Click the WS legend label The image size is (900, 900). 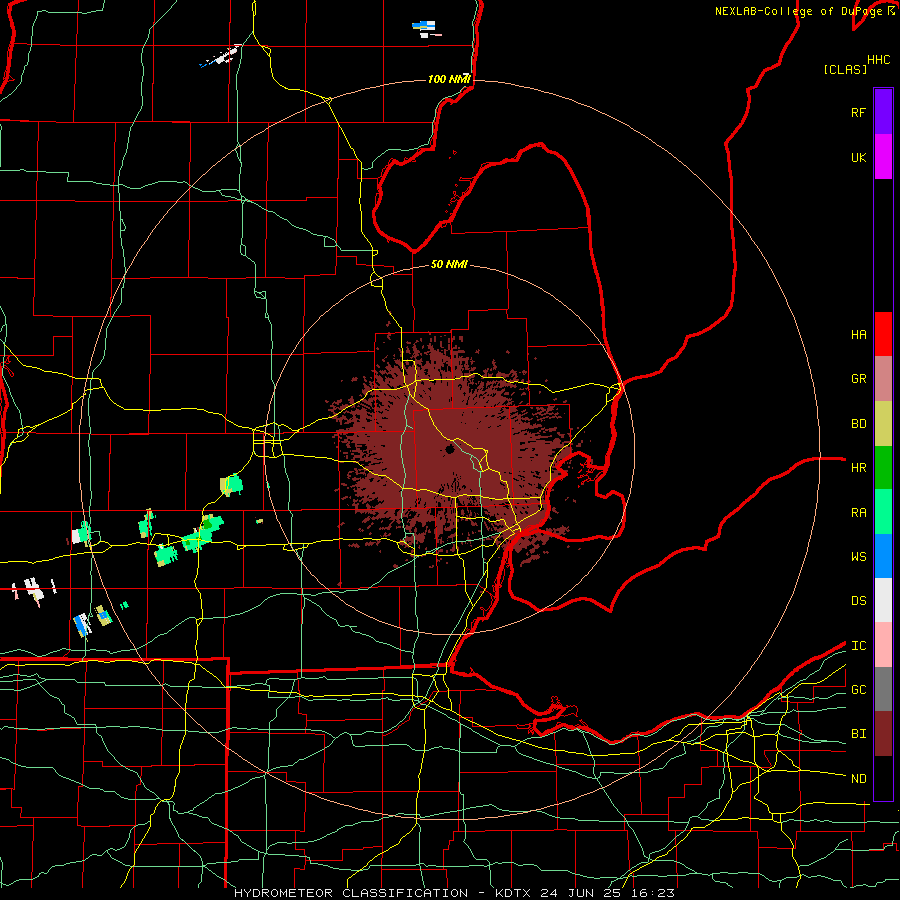coord(858,556)
